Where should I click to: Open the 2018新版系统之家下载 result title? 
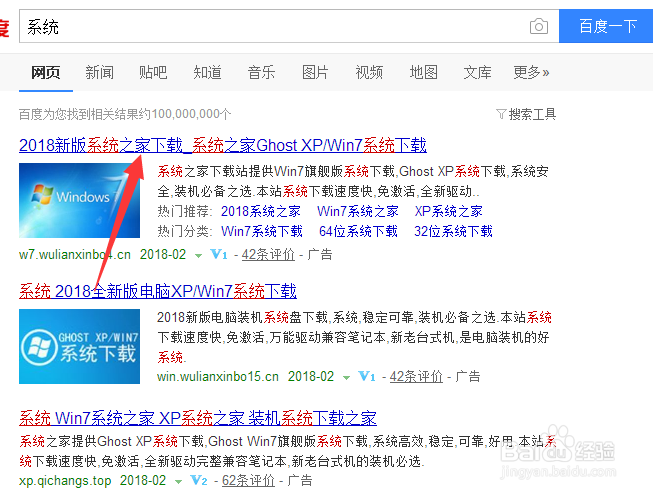[x=223, y=145]
